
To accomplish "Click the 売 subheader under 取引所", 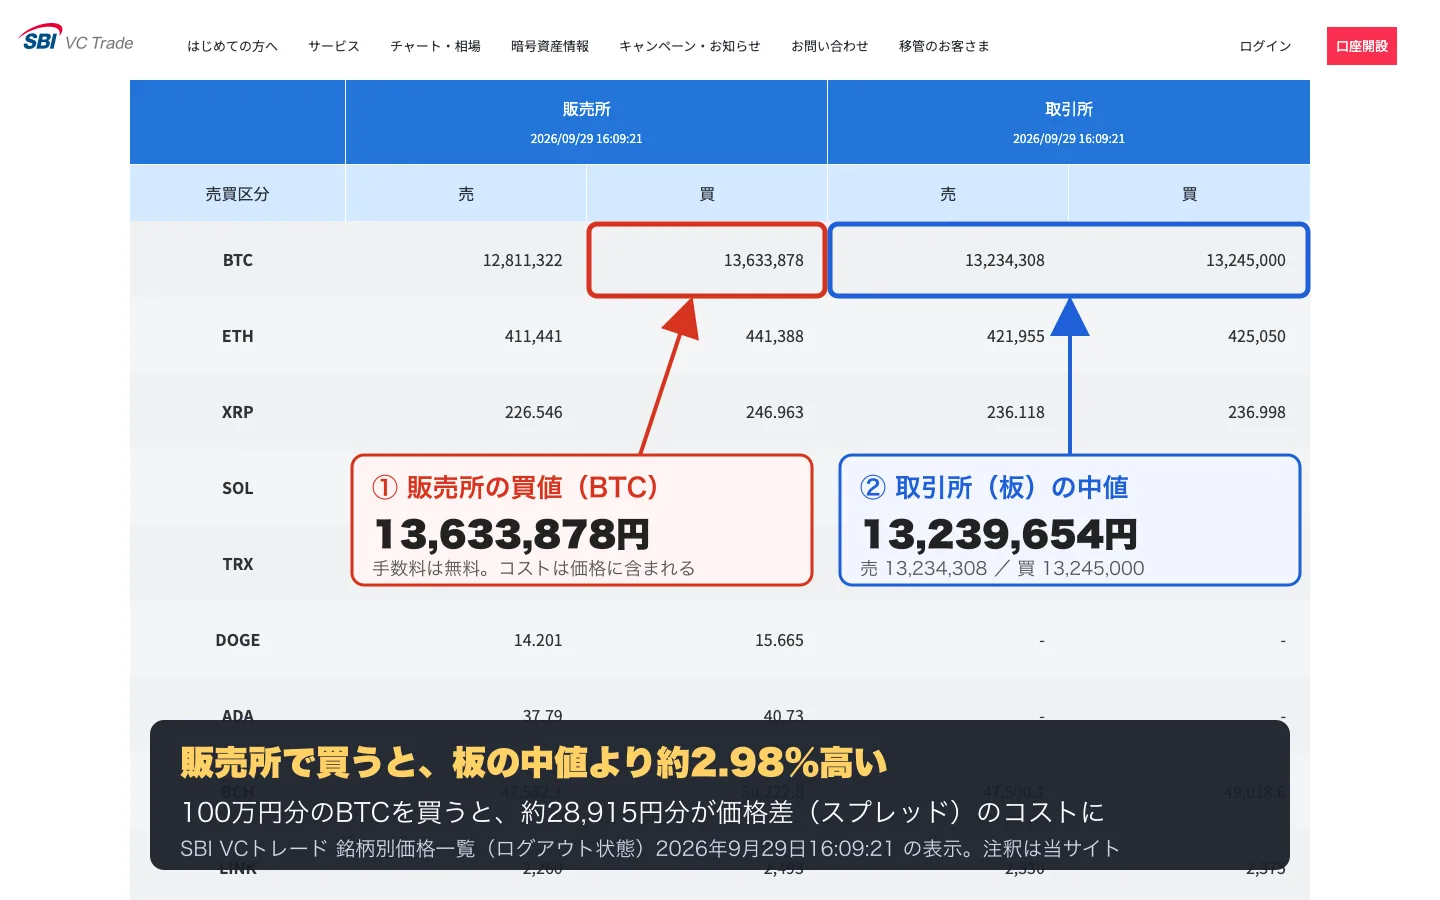I will (948, 194).
